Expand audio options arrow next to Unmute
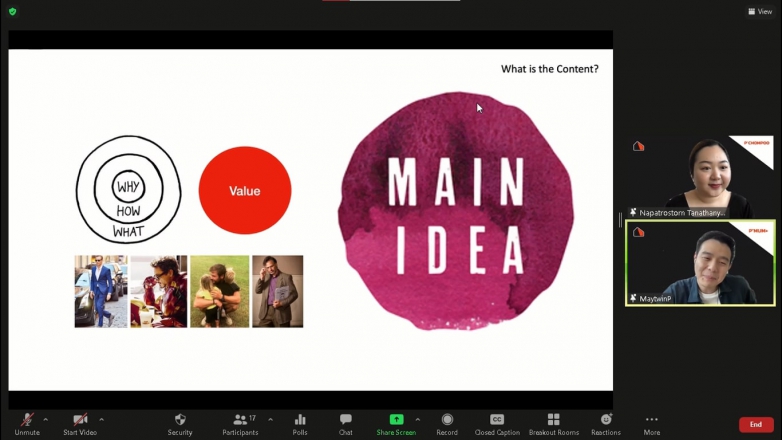This screenshot has width=782, height=440. [46, 419]
